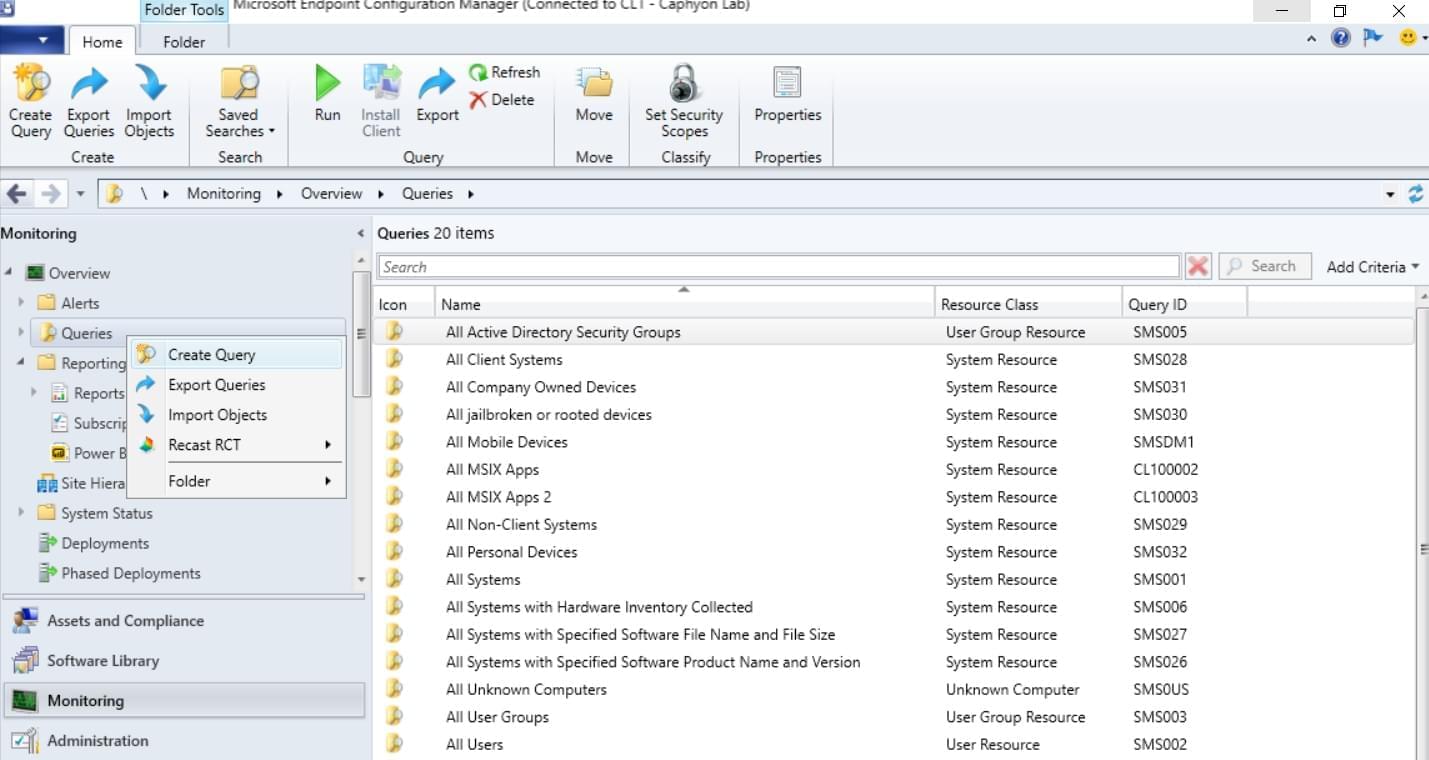1429x760 pixels.
Task: Click inside the Search input field
Action: tap(700, 265)
